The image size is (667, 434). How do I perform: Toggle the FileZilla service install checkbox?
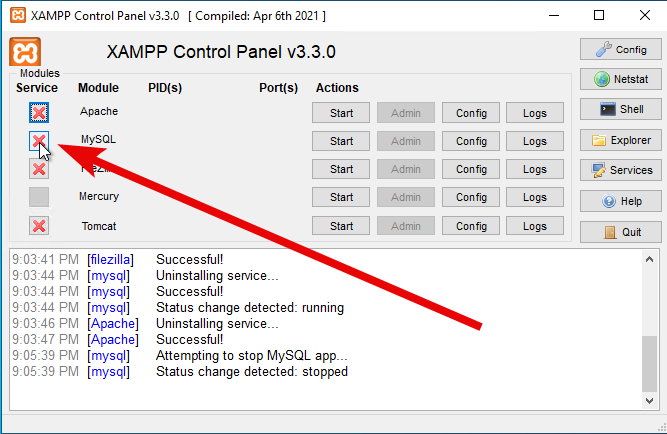[x=39, y=169]
